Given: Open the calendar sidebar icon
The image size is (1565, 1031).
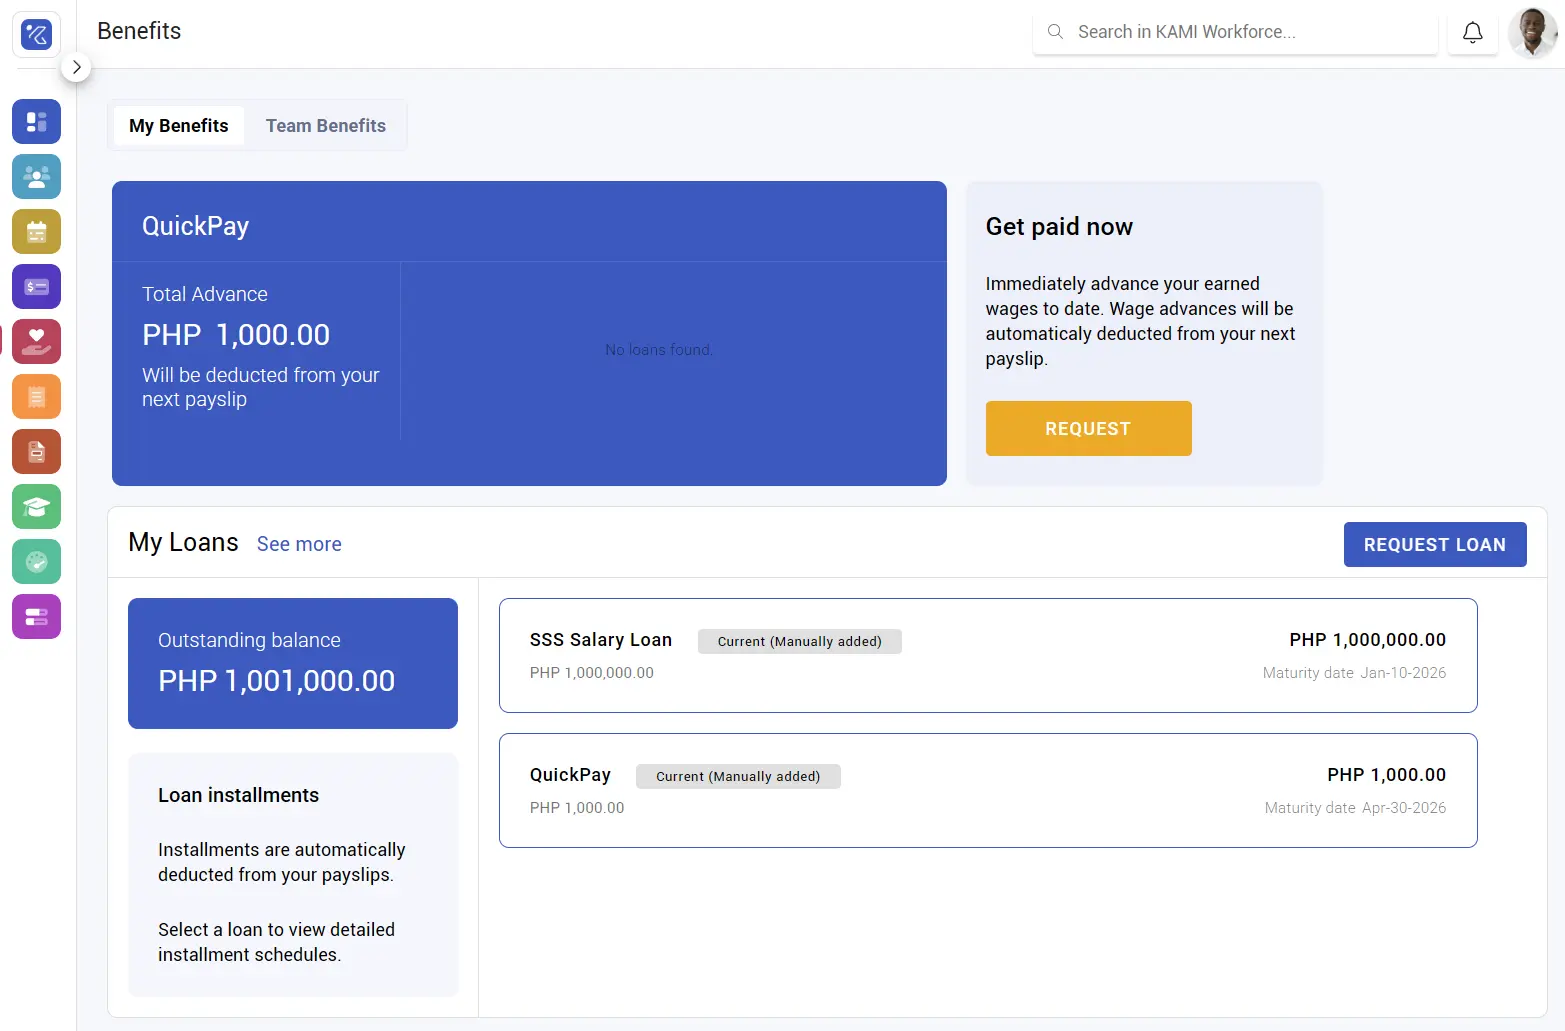Looking at the screenshot, I should click(x=36, y=232).
